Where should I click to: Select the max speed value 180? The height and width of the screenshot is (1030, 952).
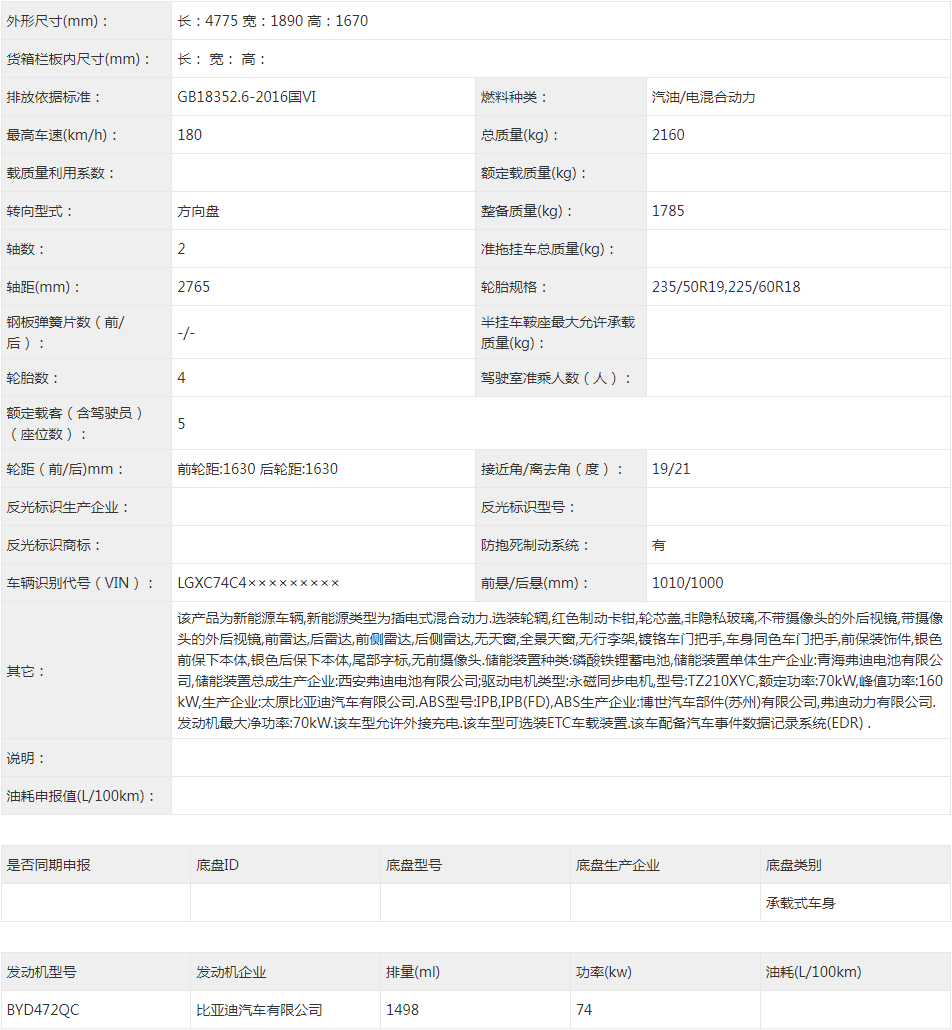[189, 135]
